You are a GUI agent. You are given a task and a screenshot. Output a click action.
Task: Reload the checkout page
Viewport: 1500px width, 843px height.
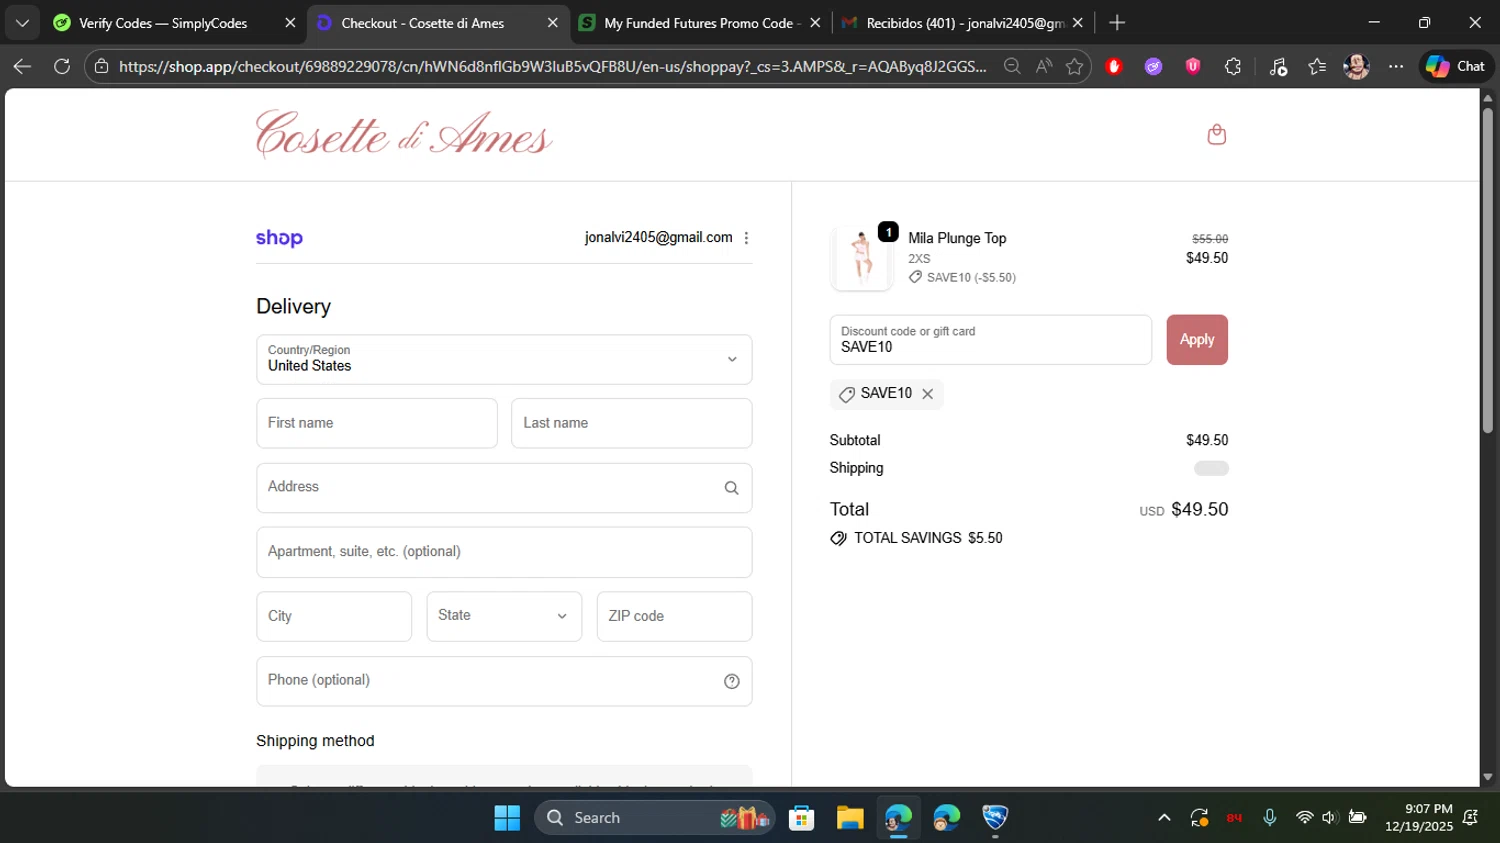click(x=62, y=66)
